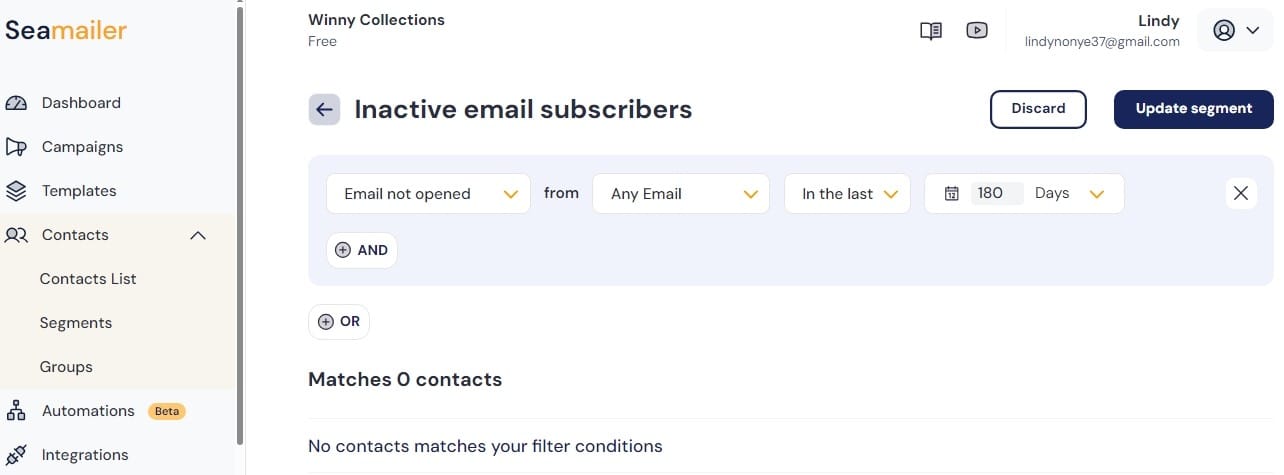
Task: Go to Contacts List
Action: pos(88,279)
